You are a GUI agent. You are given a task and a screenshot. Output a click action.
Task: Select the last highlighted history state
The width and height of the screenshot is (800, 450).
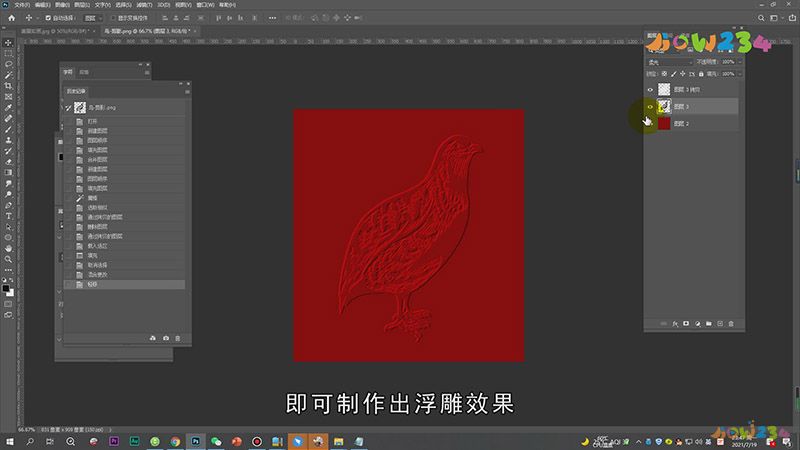pos(125,284)
